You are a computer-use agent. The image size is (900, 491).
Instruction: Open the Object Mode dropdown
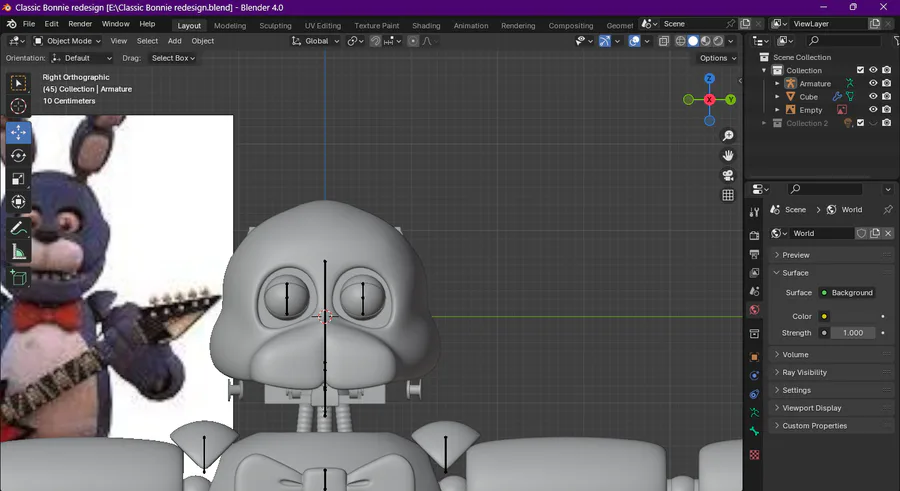67,41
